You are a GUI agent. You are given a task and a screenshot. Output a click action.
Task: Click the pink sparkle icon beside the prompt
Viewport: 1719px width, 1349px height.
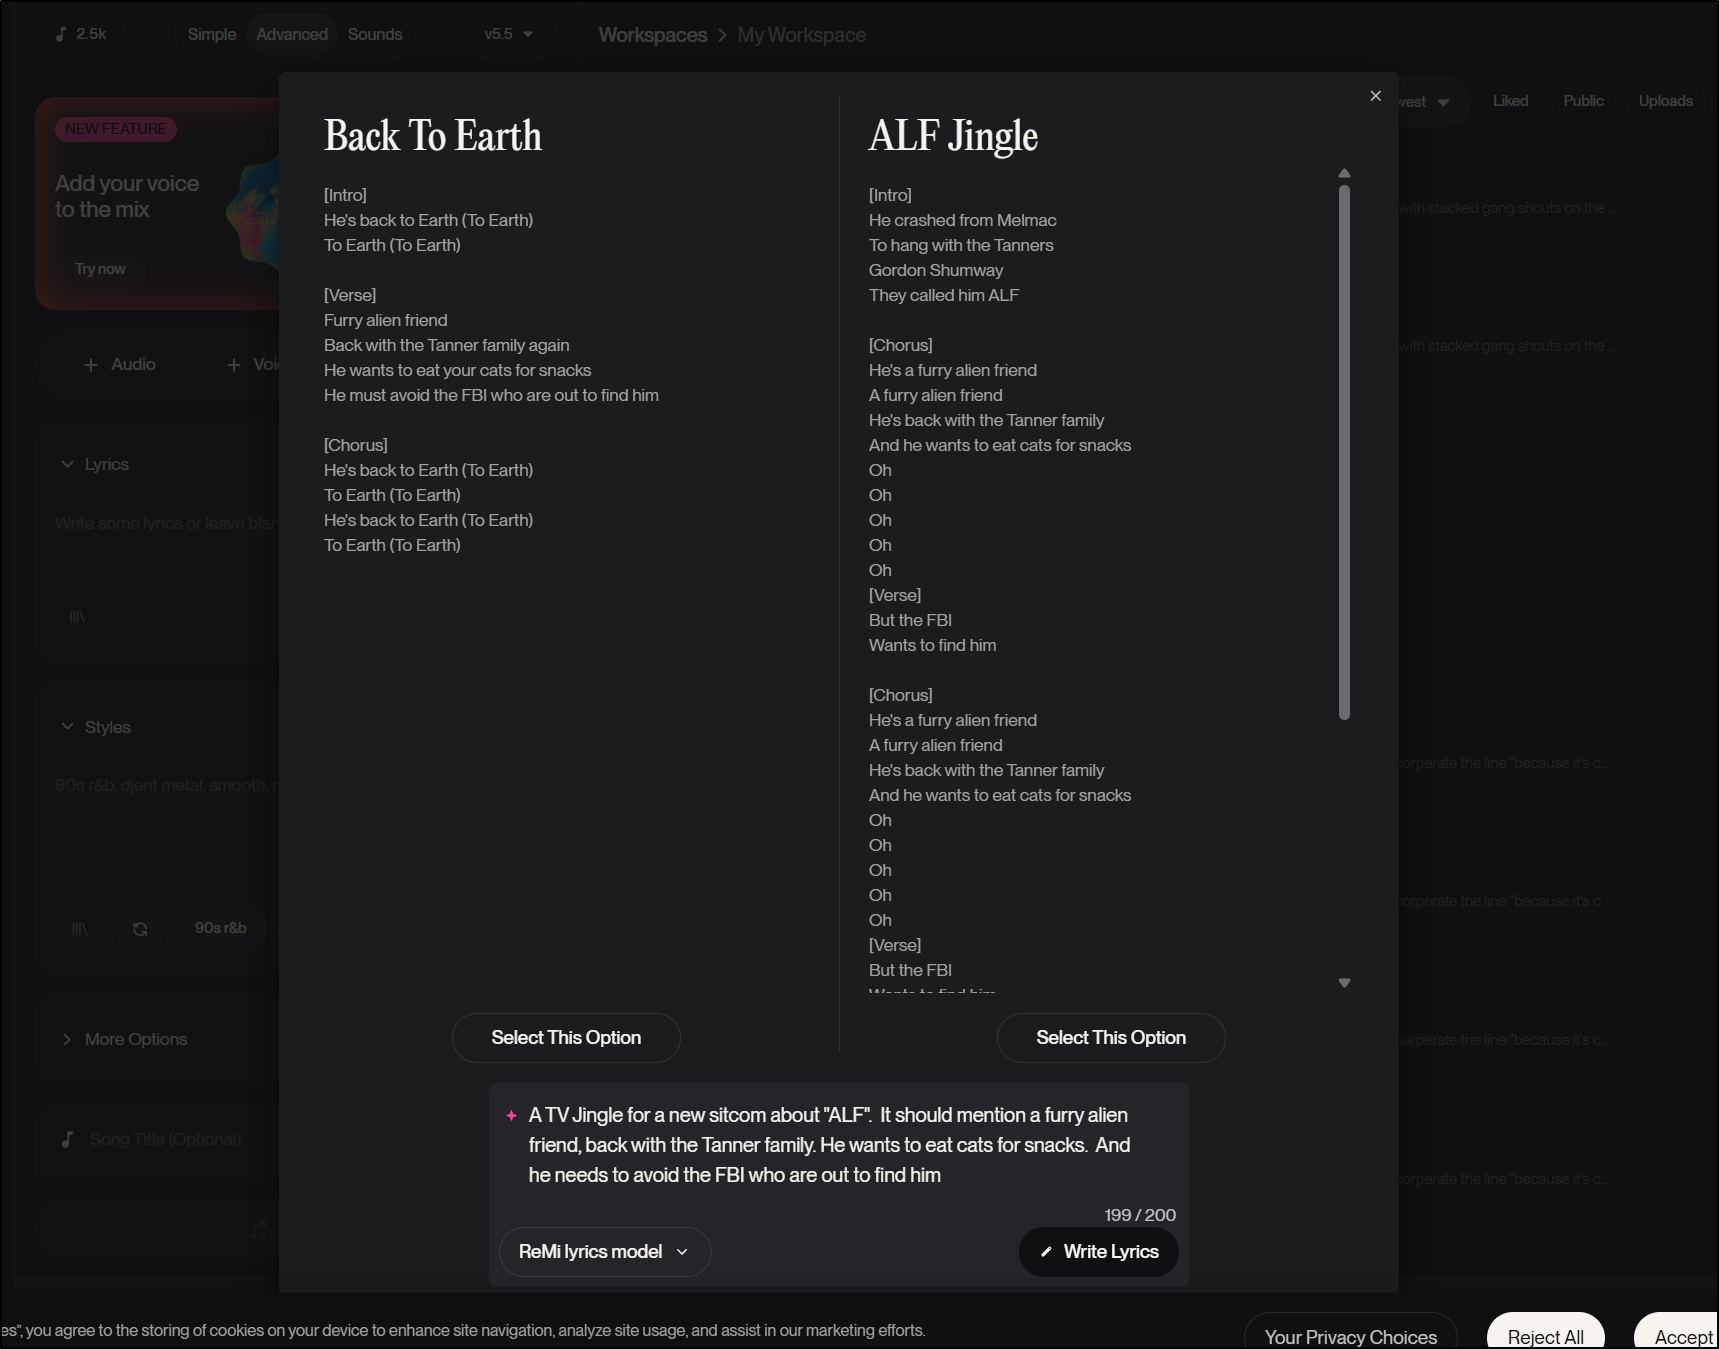pyautogui.click(x=511, y=1115)
